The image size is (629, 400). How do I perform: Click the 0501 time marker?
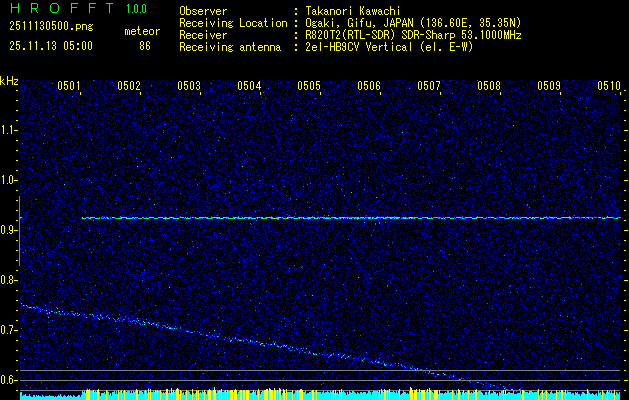click(x=69, y=86)
